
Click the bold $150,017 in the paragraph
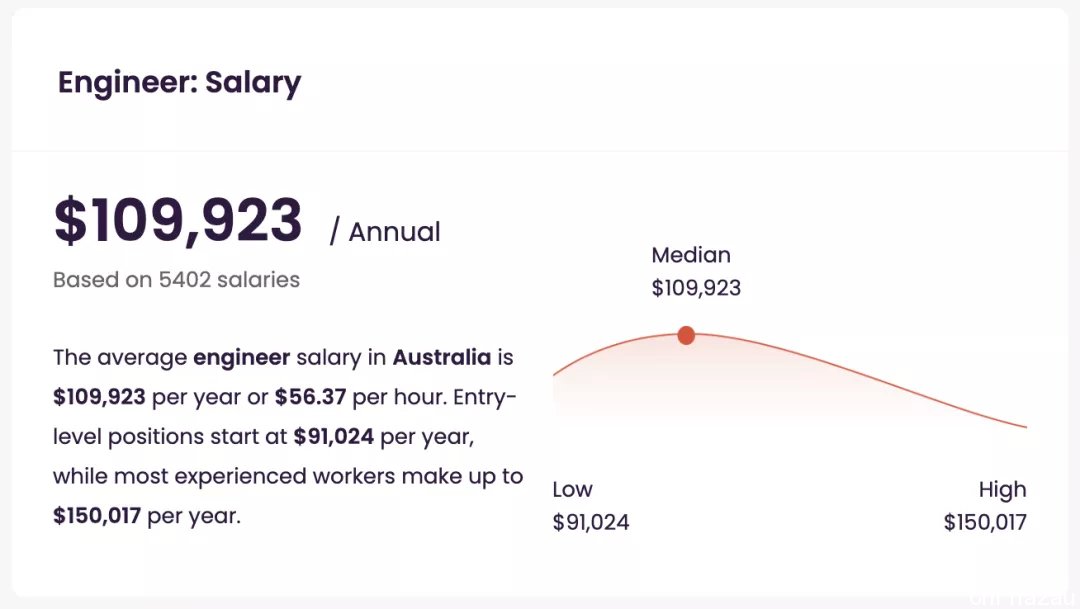pyautogui.click(x=97, y=515)
